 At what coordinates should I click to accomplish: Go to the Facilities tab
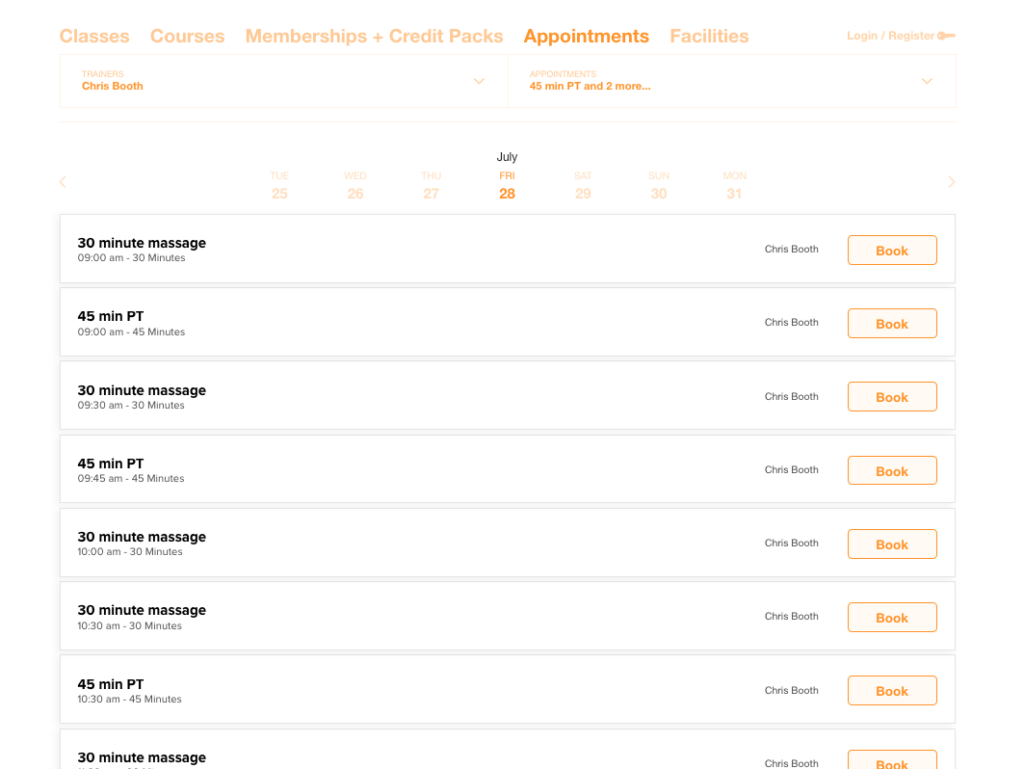(x=709, y=36)
